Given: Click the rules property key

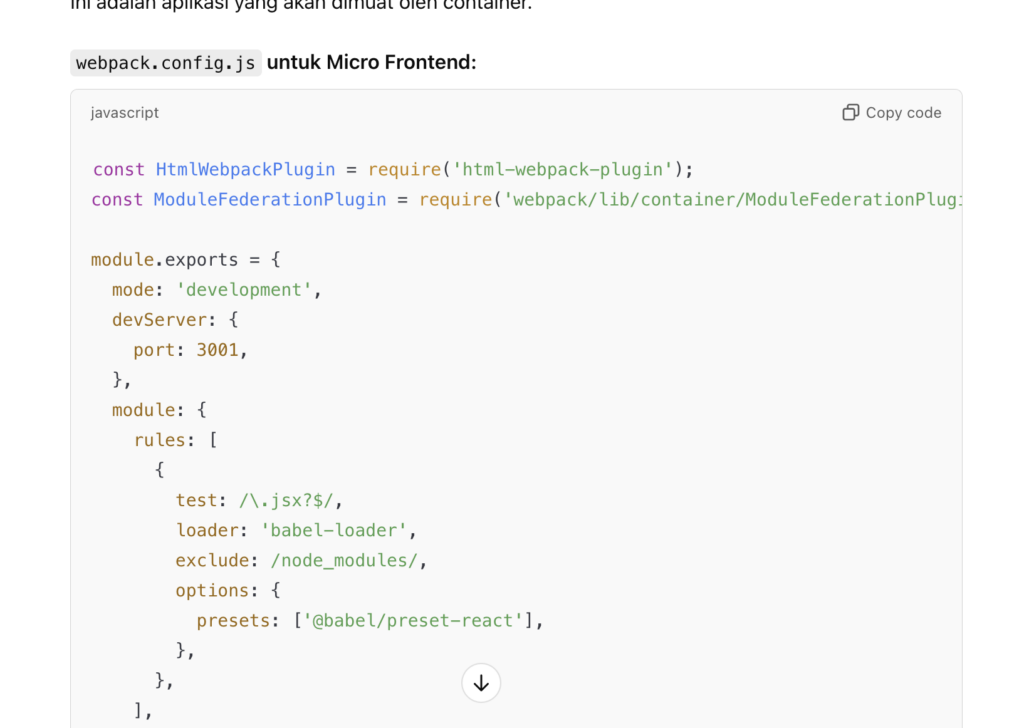Looking at the screenshot, I should [160, 440].
